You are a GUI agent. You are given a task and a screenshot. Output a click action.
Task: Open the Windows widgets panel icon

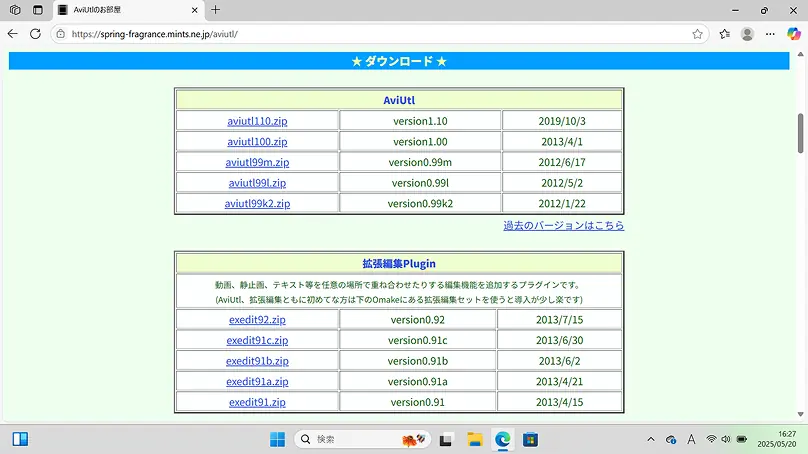[x=20, y=439]
